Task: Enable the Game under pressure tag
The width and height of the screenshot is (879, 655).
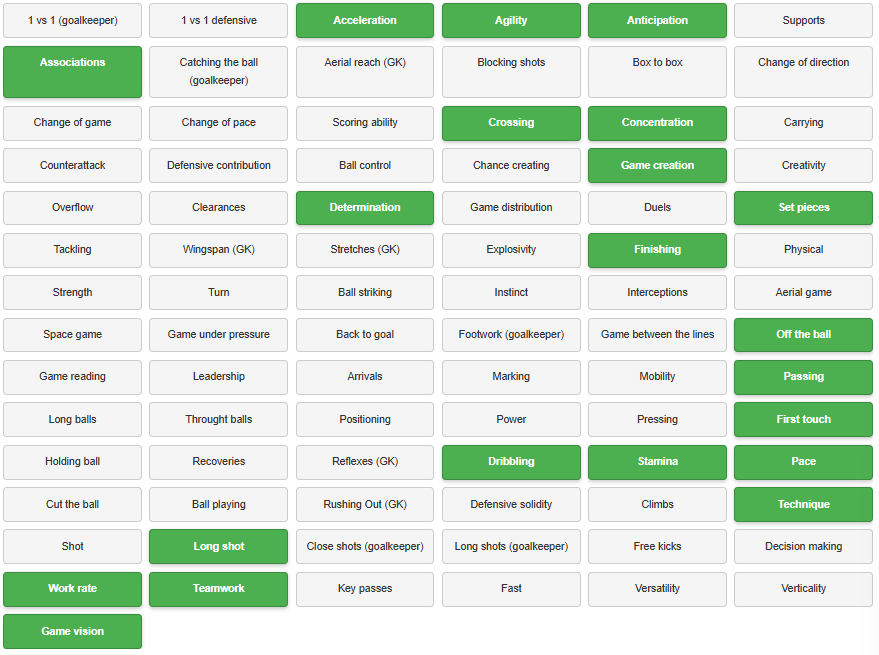Action: coord(218,335)
